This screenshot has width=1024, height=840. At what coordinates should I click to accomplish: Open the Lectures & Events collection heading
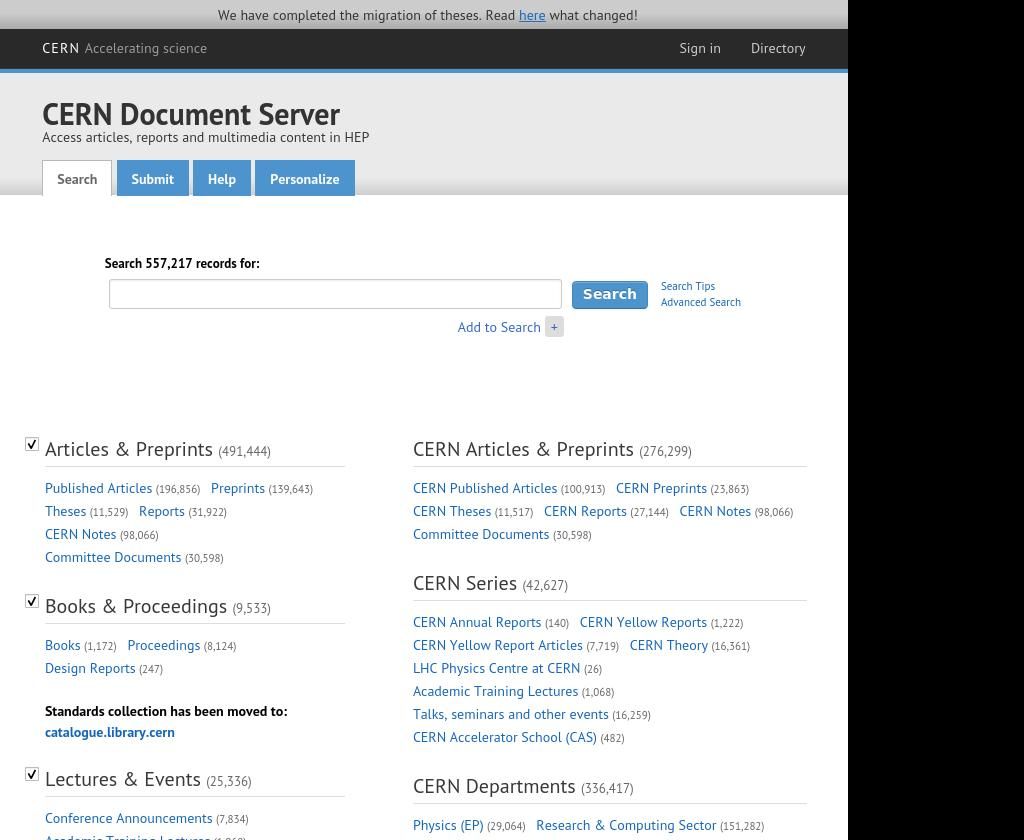pyautogui.click(x=123, y=779)
